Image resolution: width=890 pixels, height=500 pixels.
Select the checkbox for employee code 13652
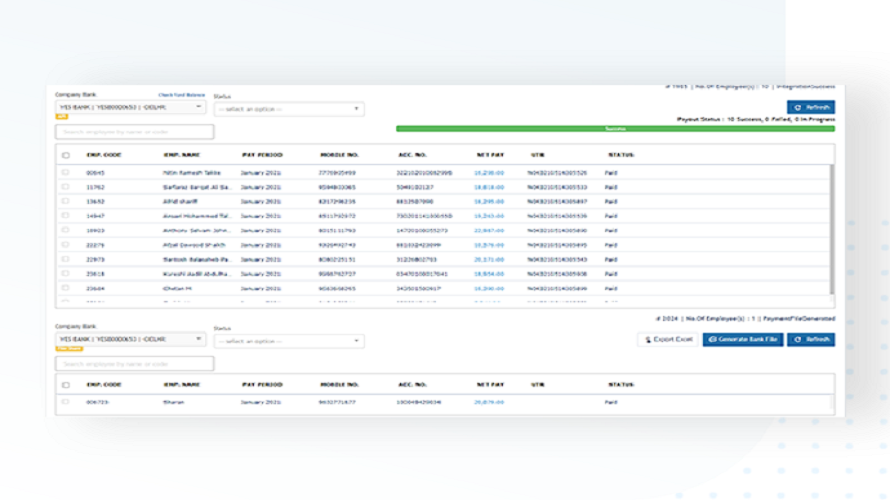click(66, 202)
